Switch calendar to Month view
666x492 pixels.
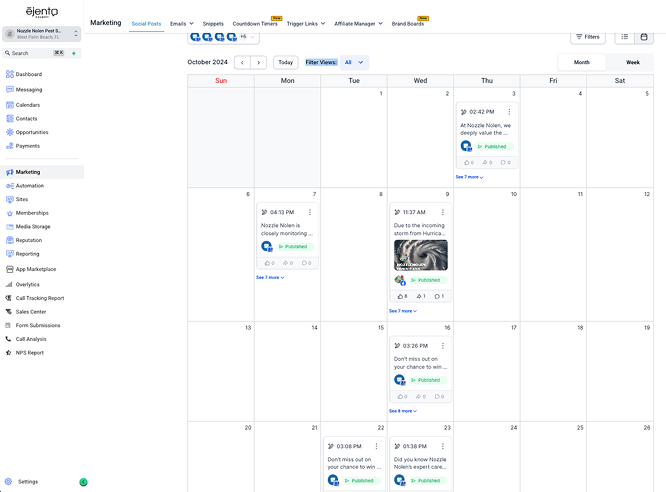point(582,62)
